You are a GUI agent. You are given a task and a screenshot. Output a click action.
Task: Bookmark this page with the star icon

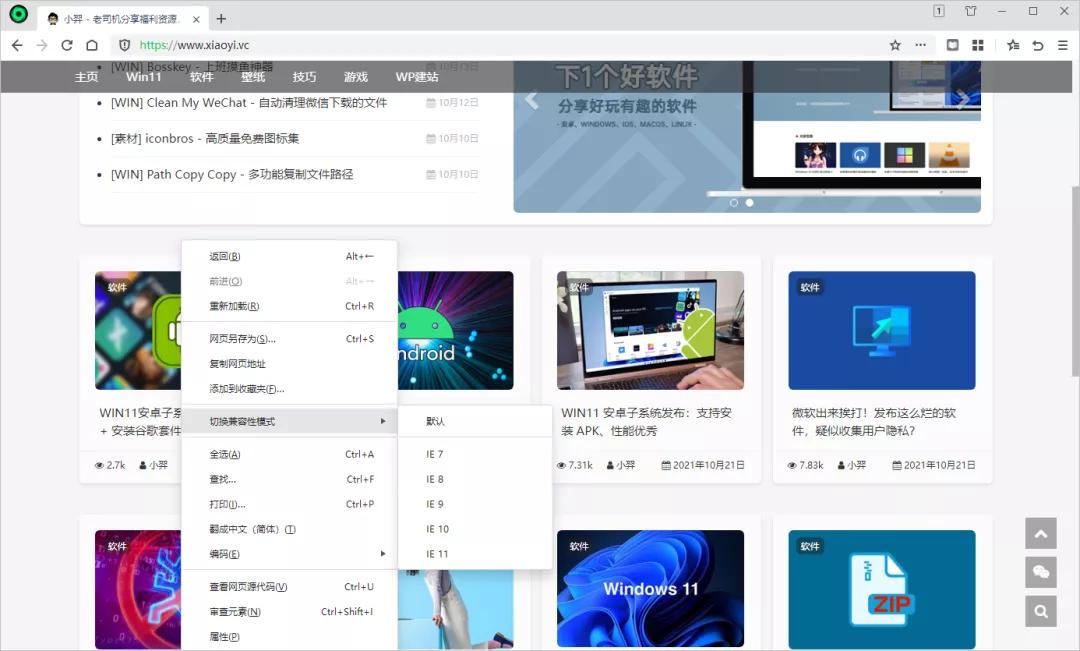[x=895, y=45]
